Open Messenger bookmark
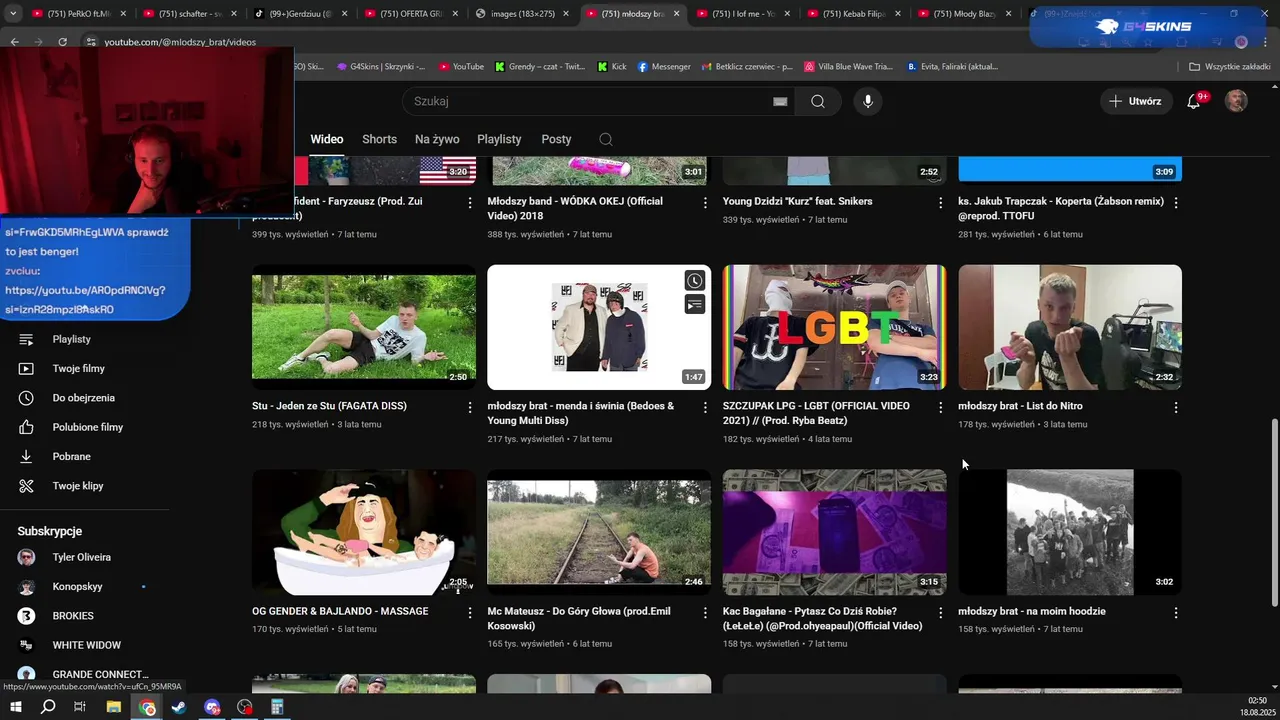 click(663, 66)
